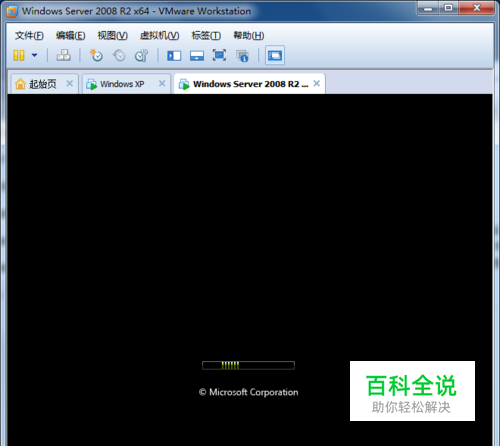Toggle the console view icon
Viewport: 500px width, 446px height.
275,55
